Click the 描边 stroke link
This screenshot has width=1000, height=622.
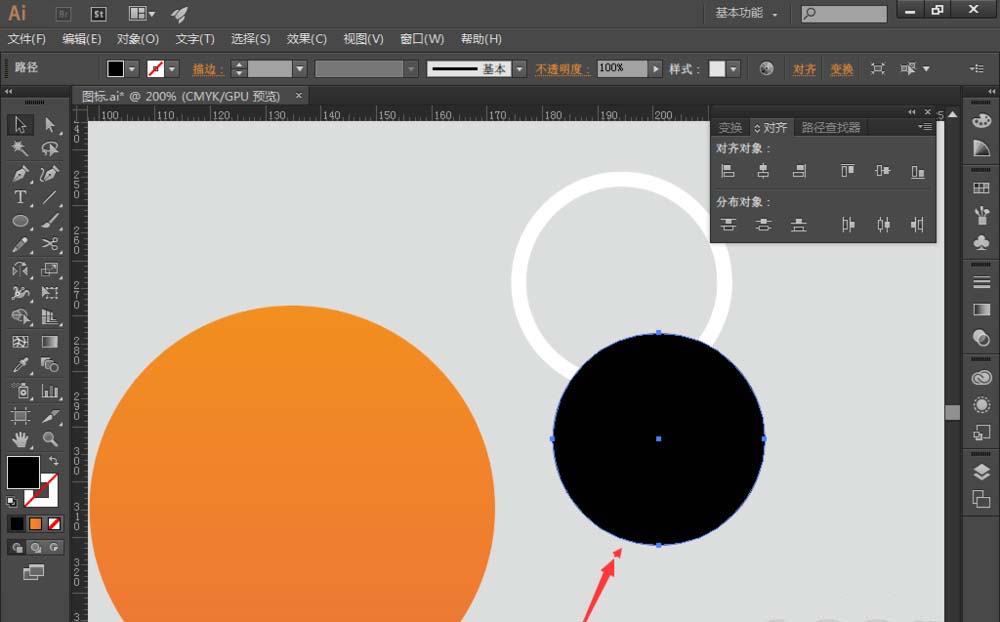208,69
